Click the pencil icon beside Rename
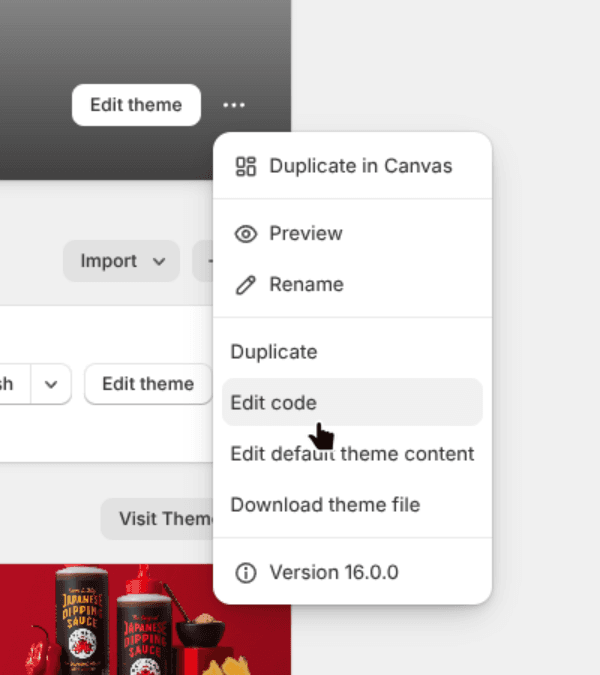This screenshot has height=675, width=600. point(246,285)
